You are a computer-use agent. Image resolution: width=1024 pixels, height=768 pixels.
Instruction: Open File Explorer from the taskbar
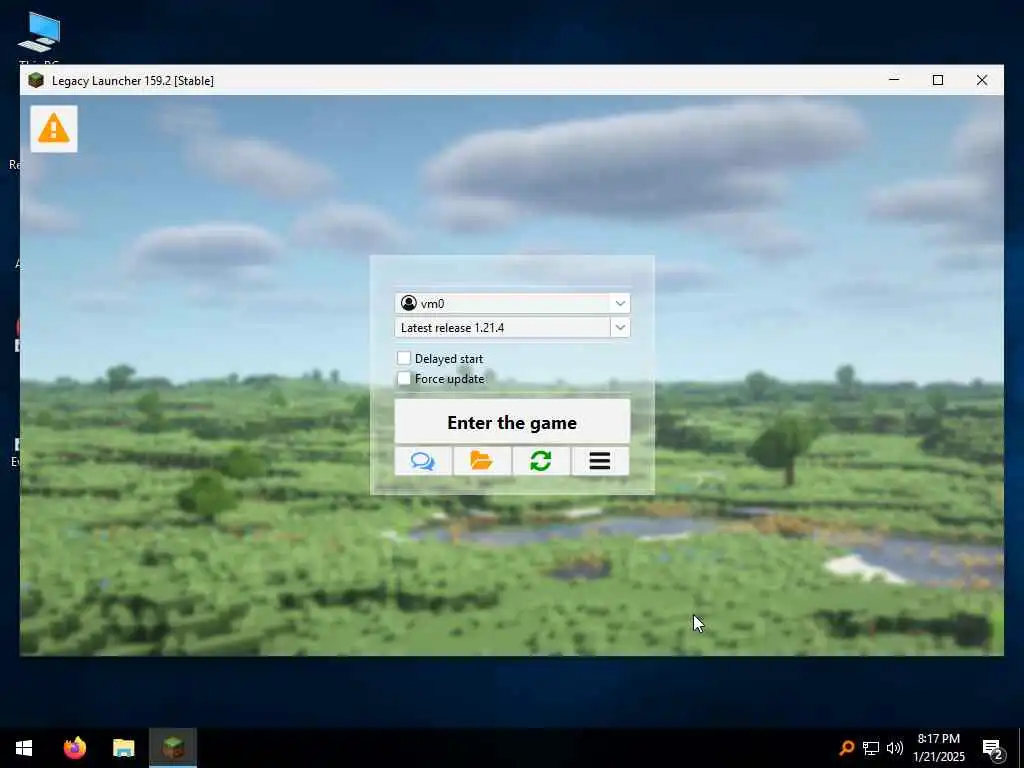(123, 748)
